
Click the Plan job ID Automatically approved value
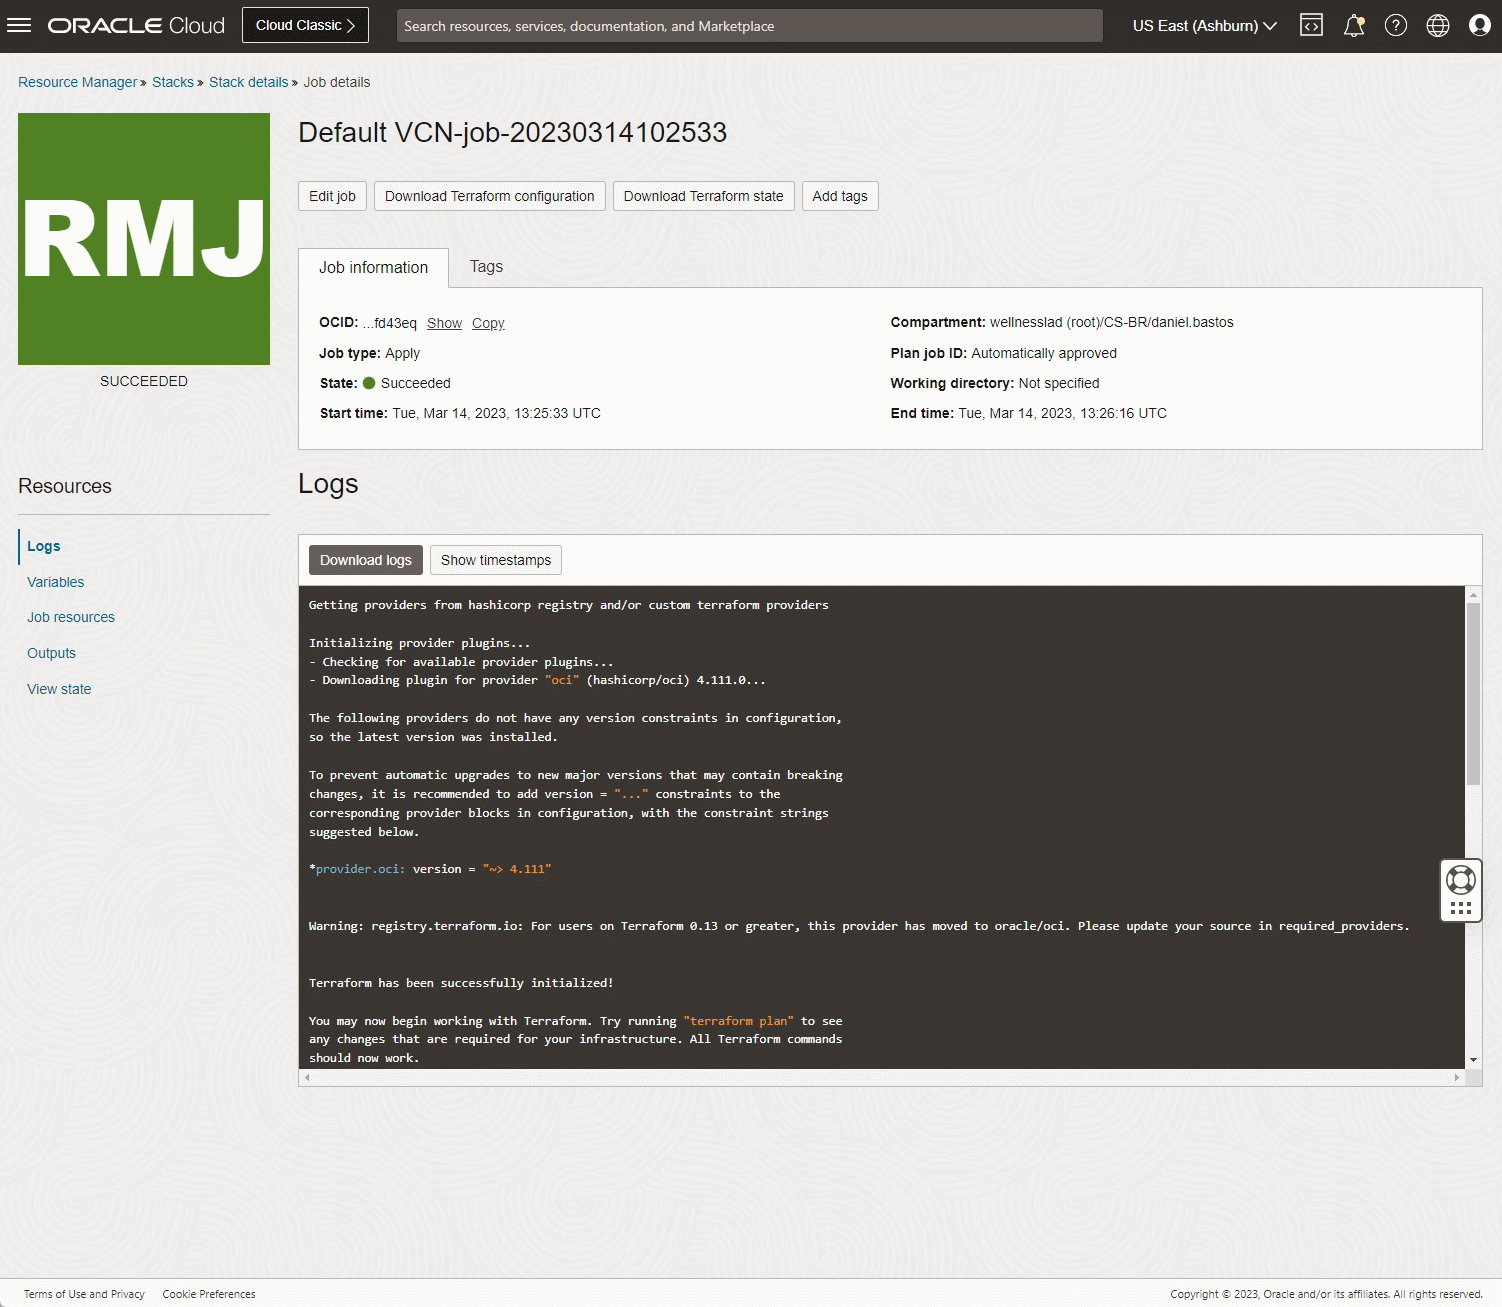(x=1044, y=353)
